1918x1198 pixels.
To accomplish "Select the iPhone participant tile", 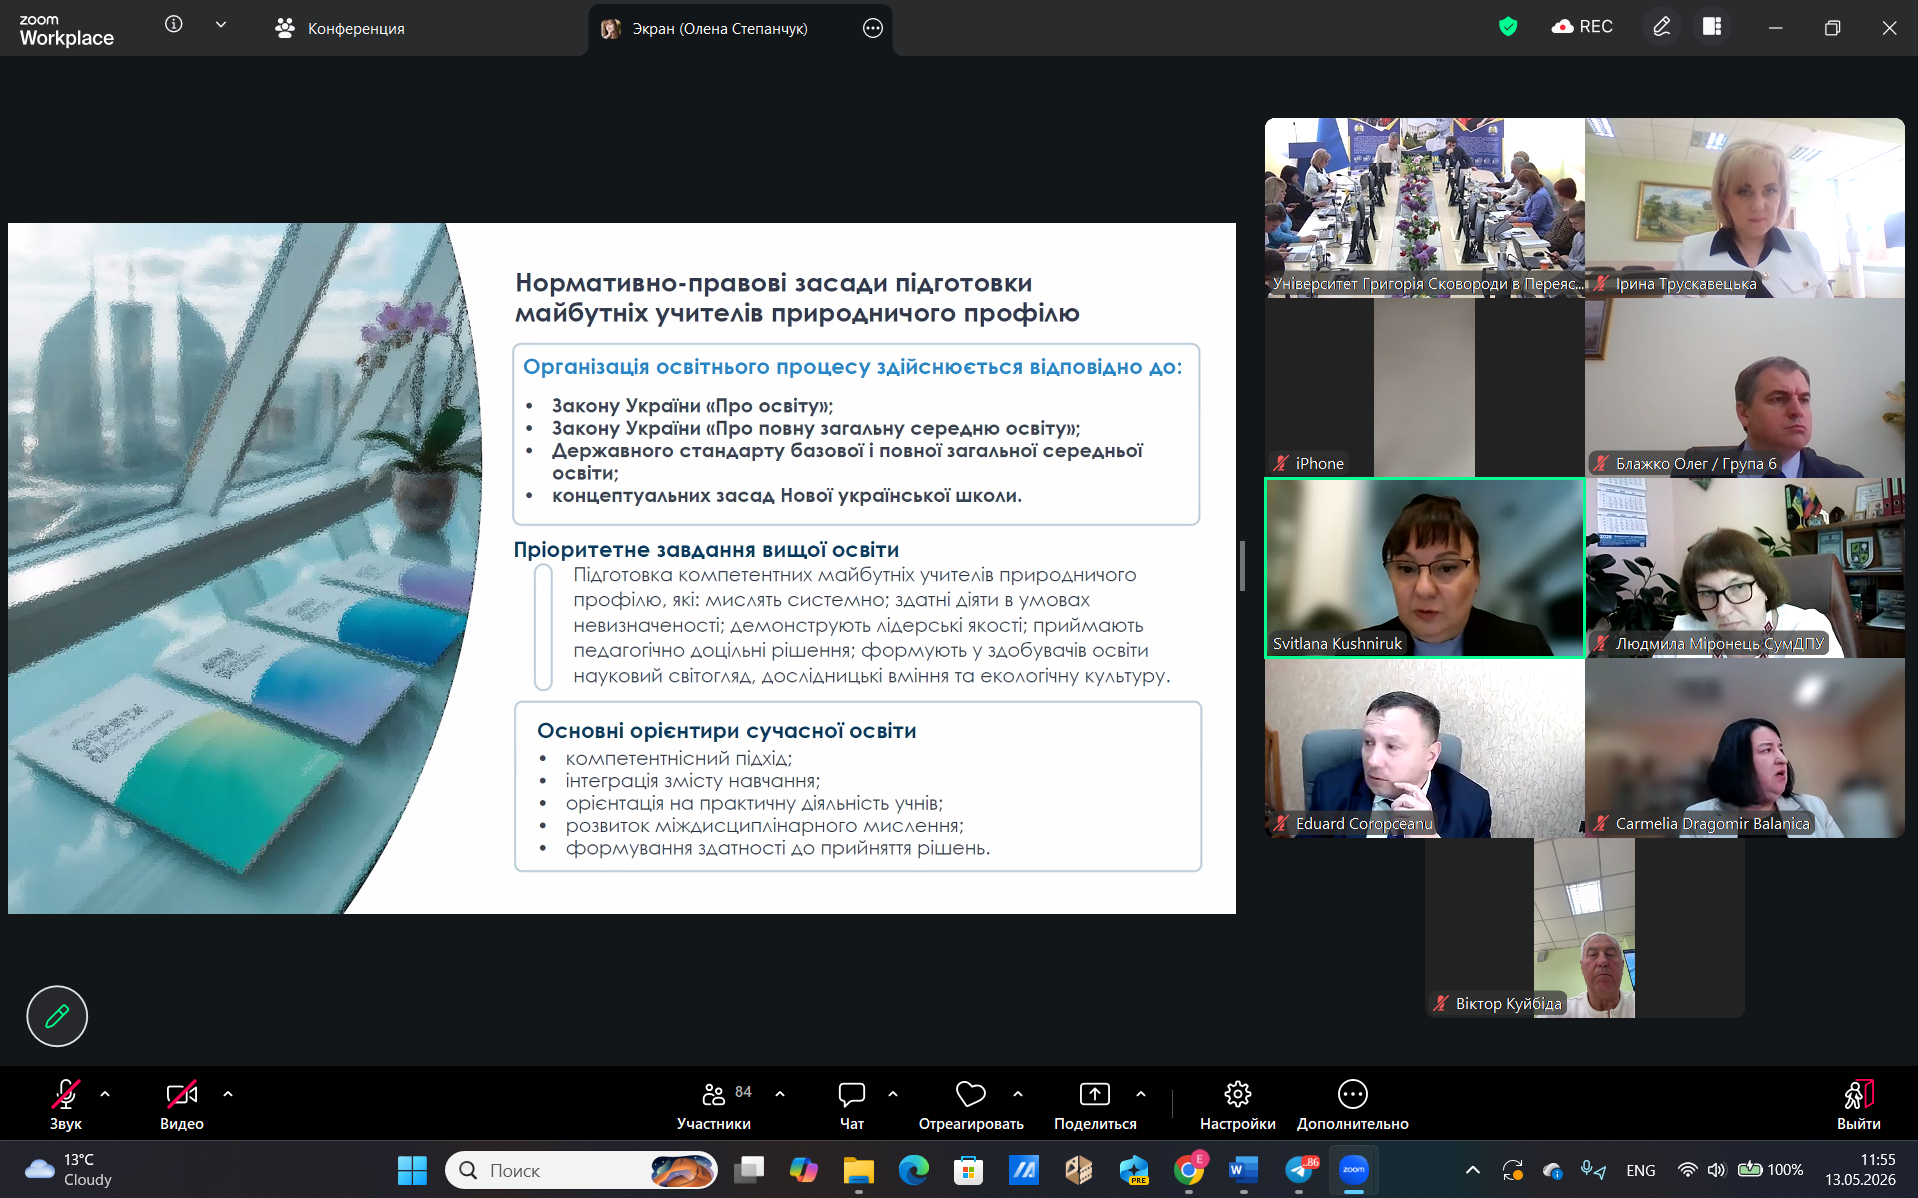I will [x=1425, y=388].
